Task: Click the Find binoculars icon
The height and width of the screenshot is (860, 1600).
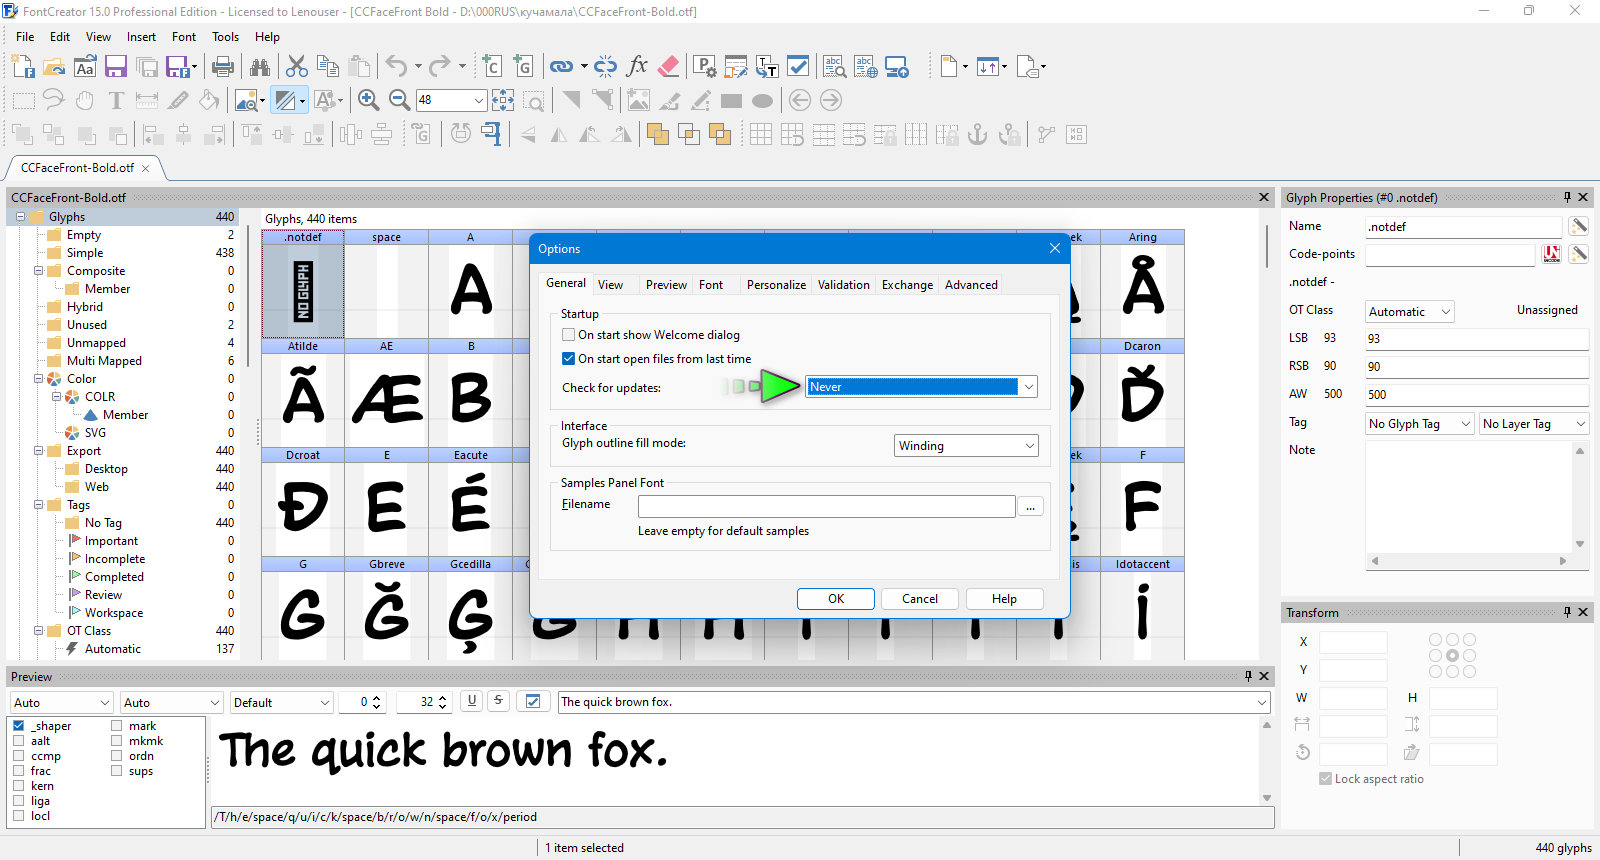Action: 260,67
